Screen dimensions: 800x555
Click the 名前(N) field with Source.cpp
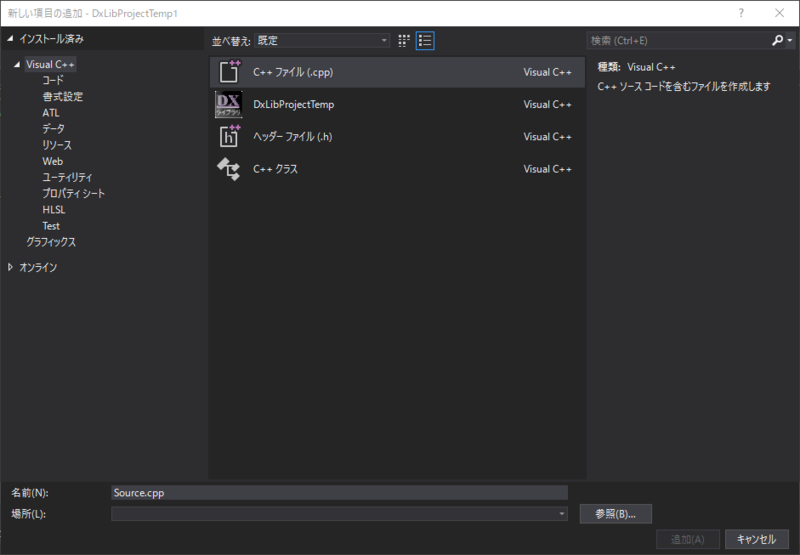[339, 493]
